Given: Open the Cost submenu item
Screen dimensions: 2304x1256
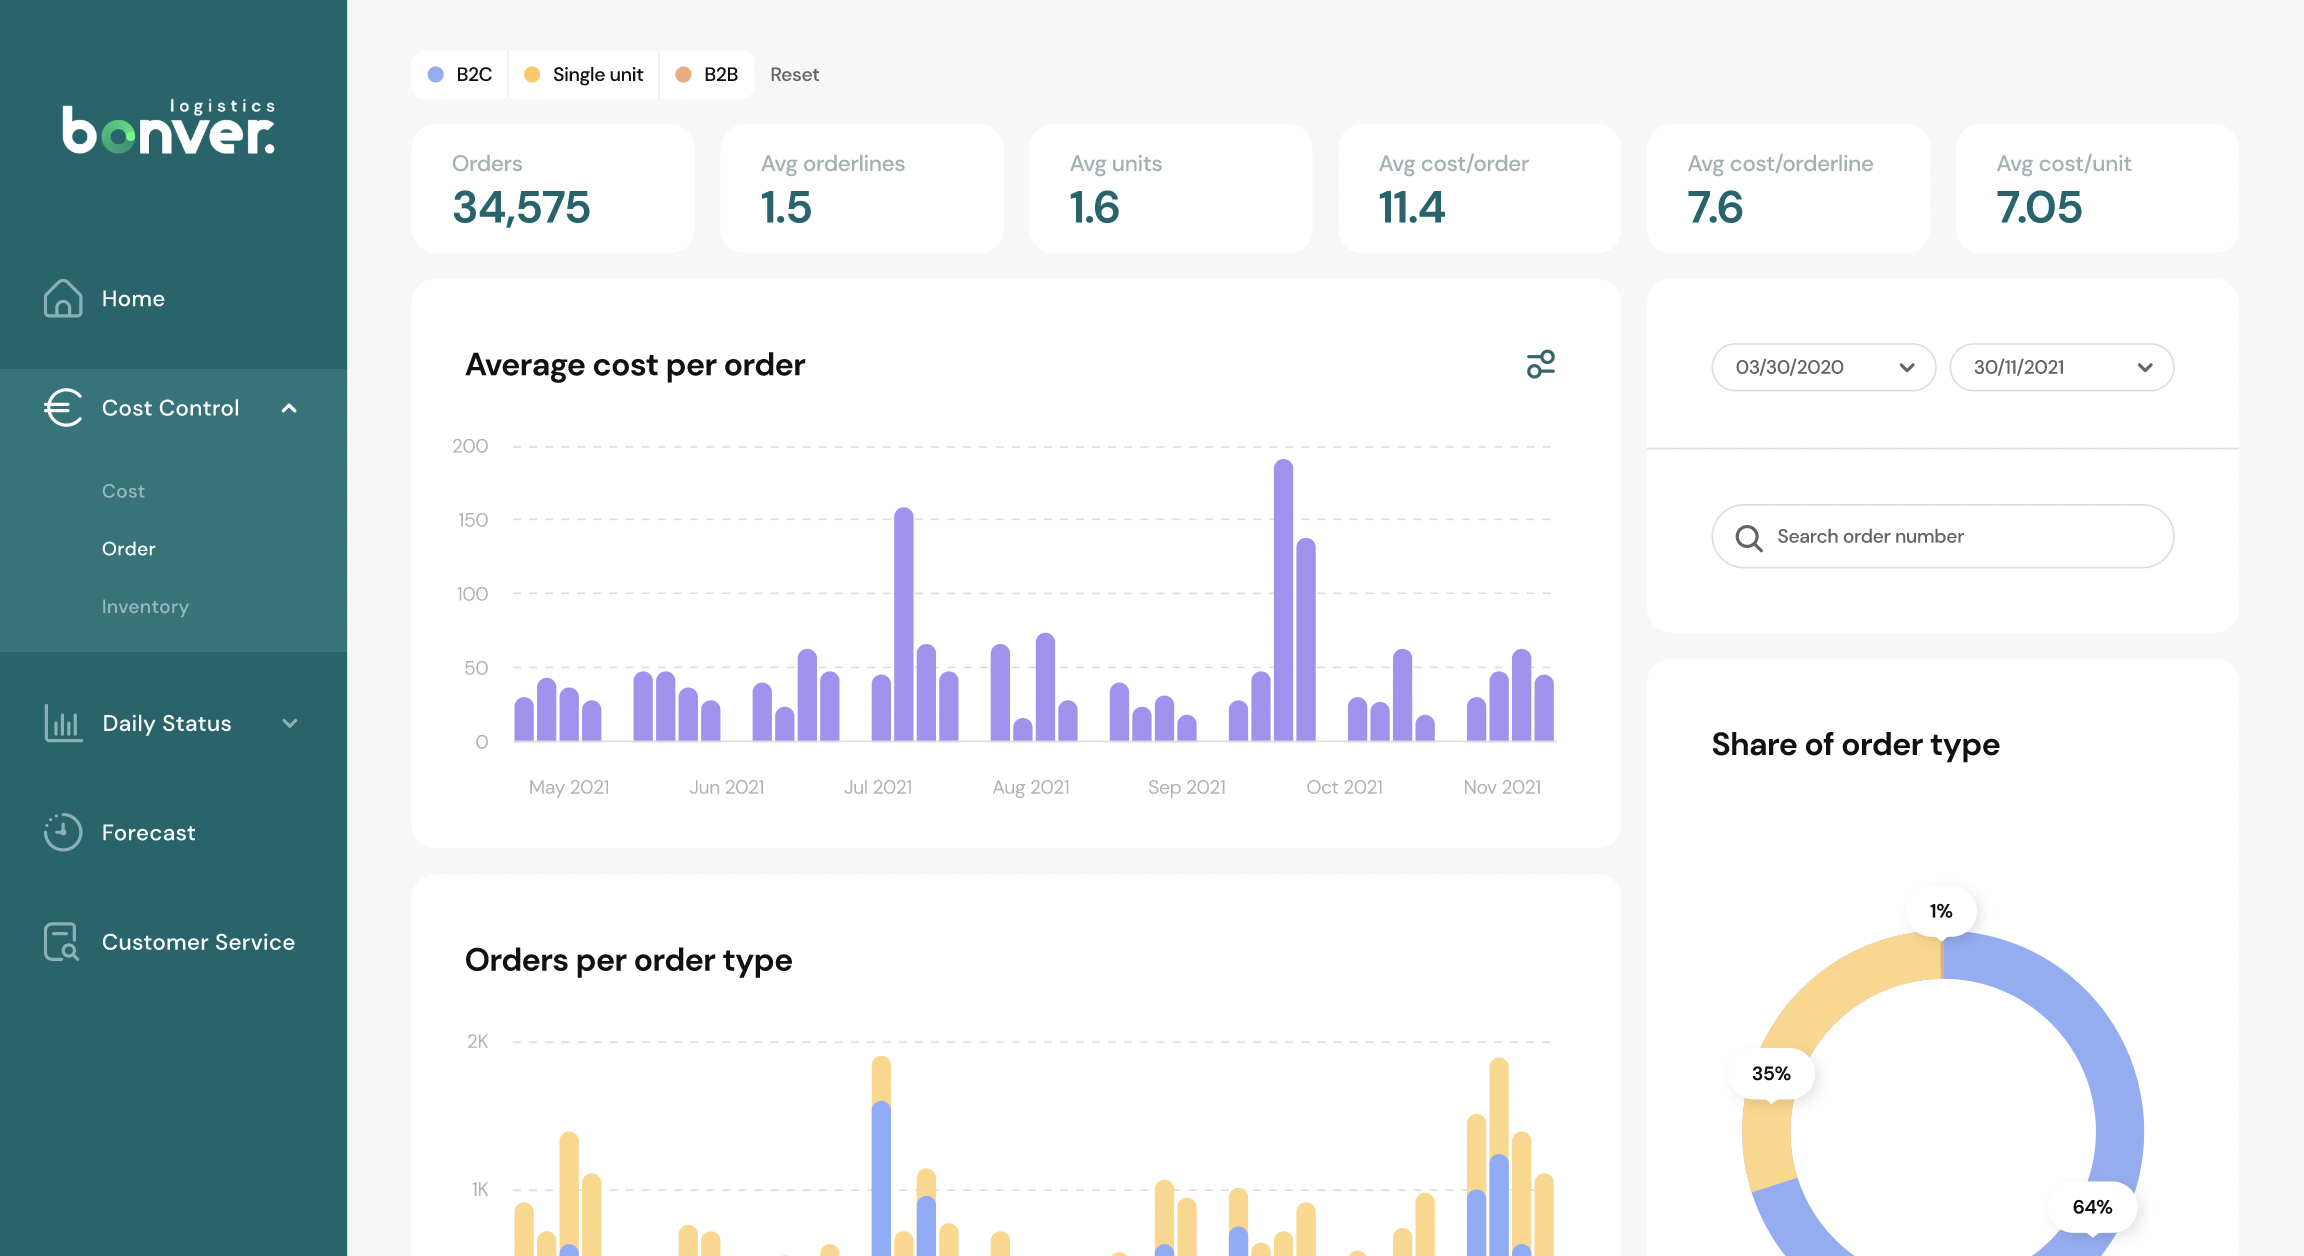Looking at the screenshot, I should tap(123, 491).
